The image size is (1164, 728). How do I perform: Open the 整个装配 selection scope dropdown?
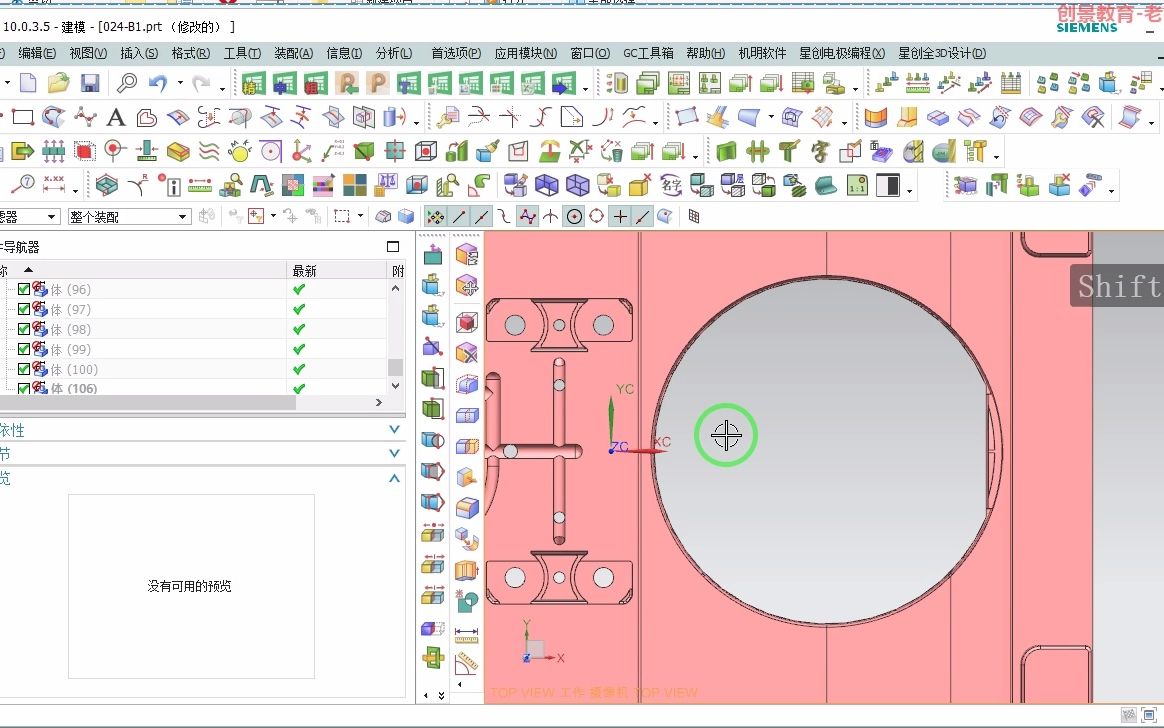pyautogui.click(x=129, y=217)
